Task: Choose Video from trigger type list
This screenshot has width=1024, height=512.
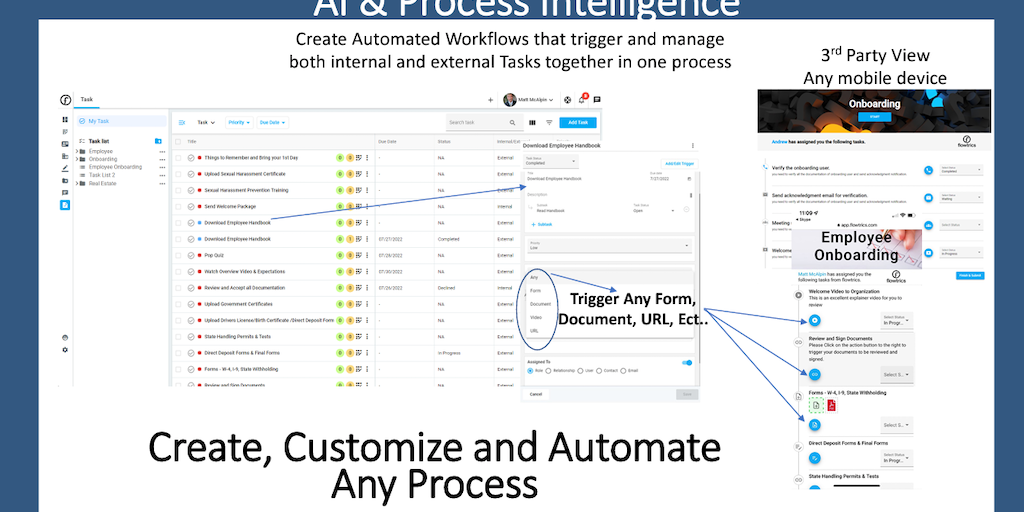Action: coord(536,317)
